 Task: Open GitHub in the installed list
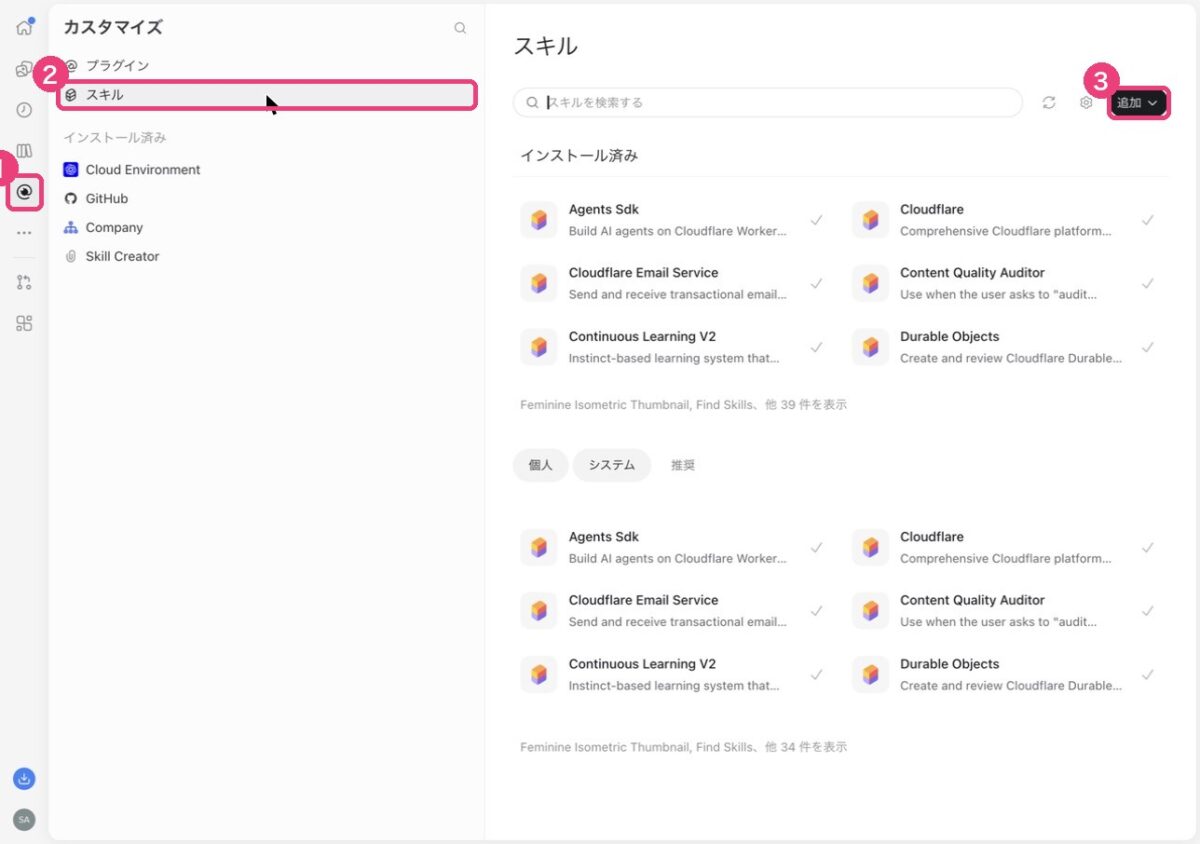266,199
